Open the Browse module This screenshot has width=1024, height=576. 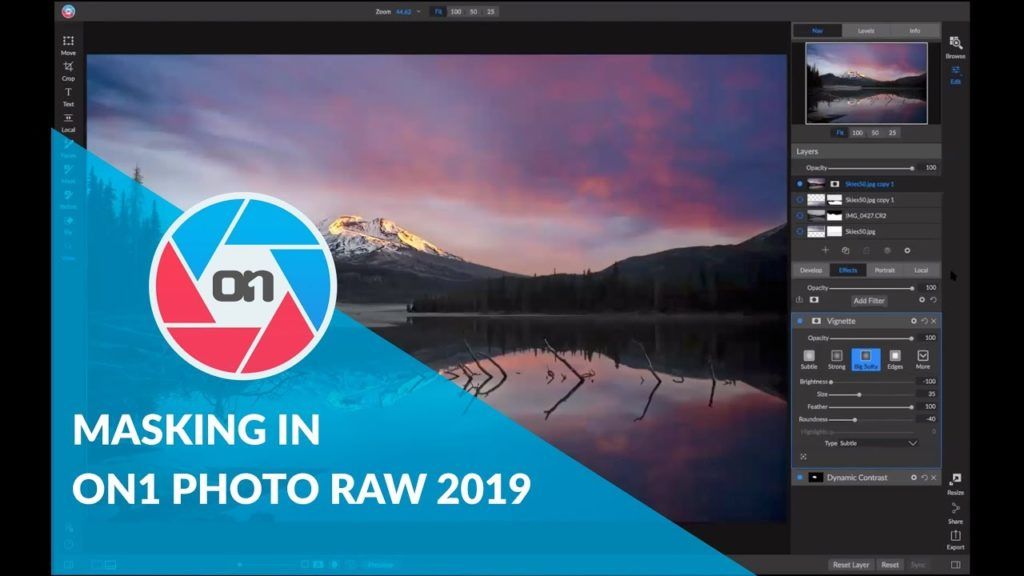coord(955,47)
